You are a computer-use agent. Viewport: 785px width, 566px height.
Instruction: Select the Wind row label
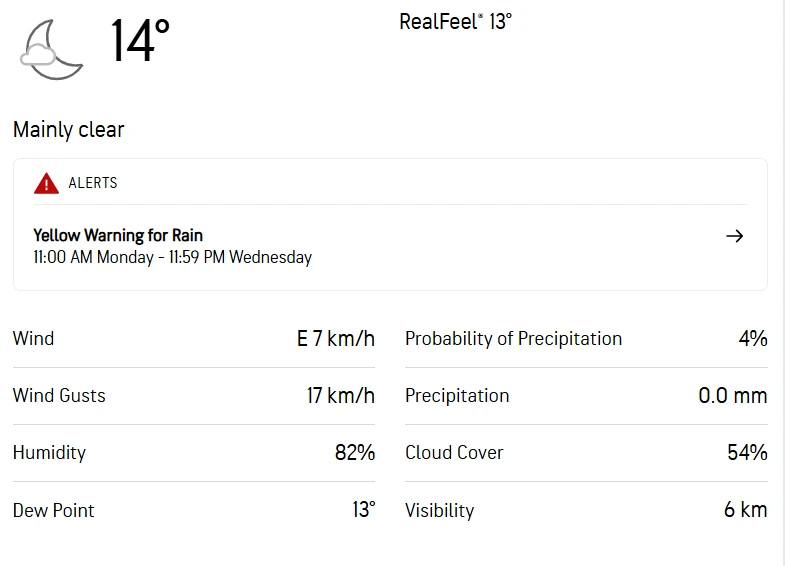click(x=34, y=339)
